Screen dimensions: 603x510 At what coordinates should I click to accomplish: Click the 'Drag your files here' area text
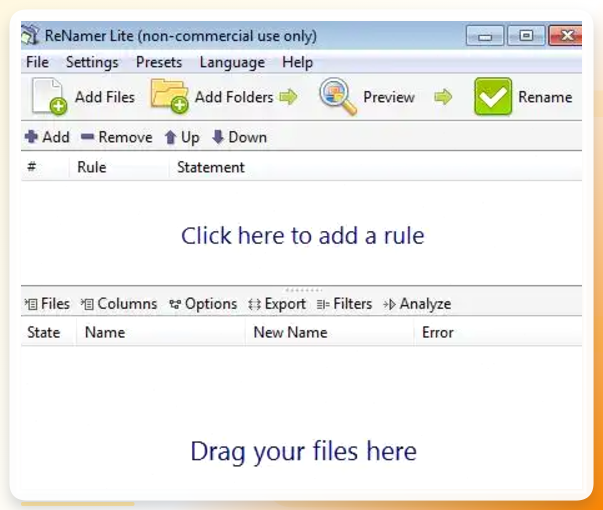[303, 452]
